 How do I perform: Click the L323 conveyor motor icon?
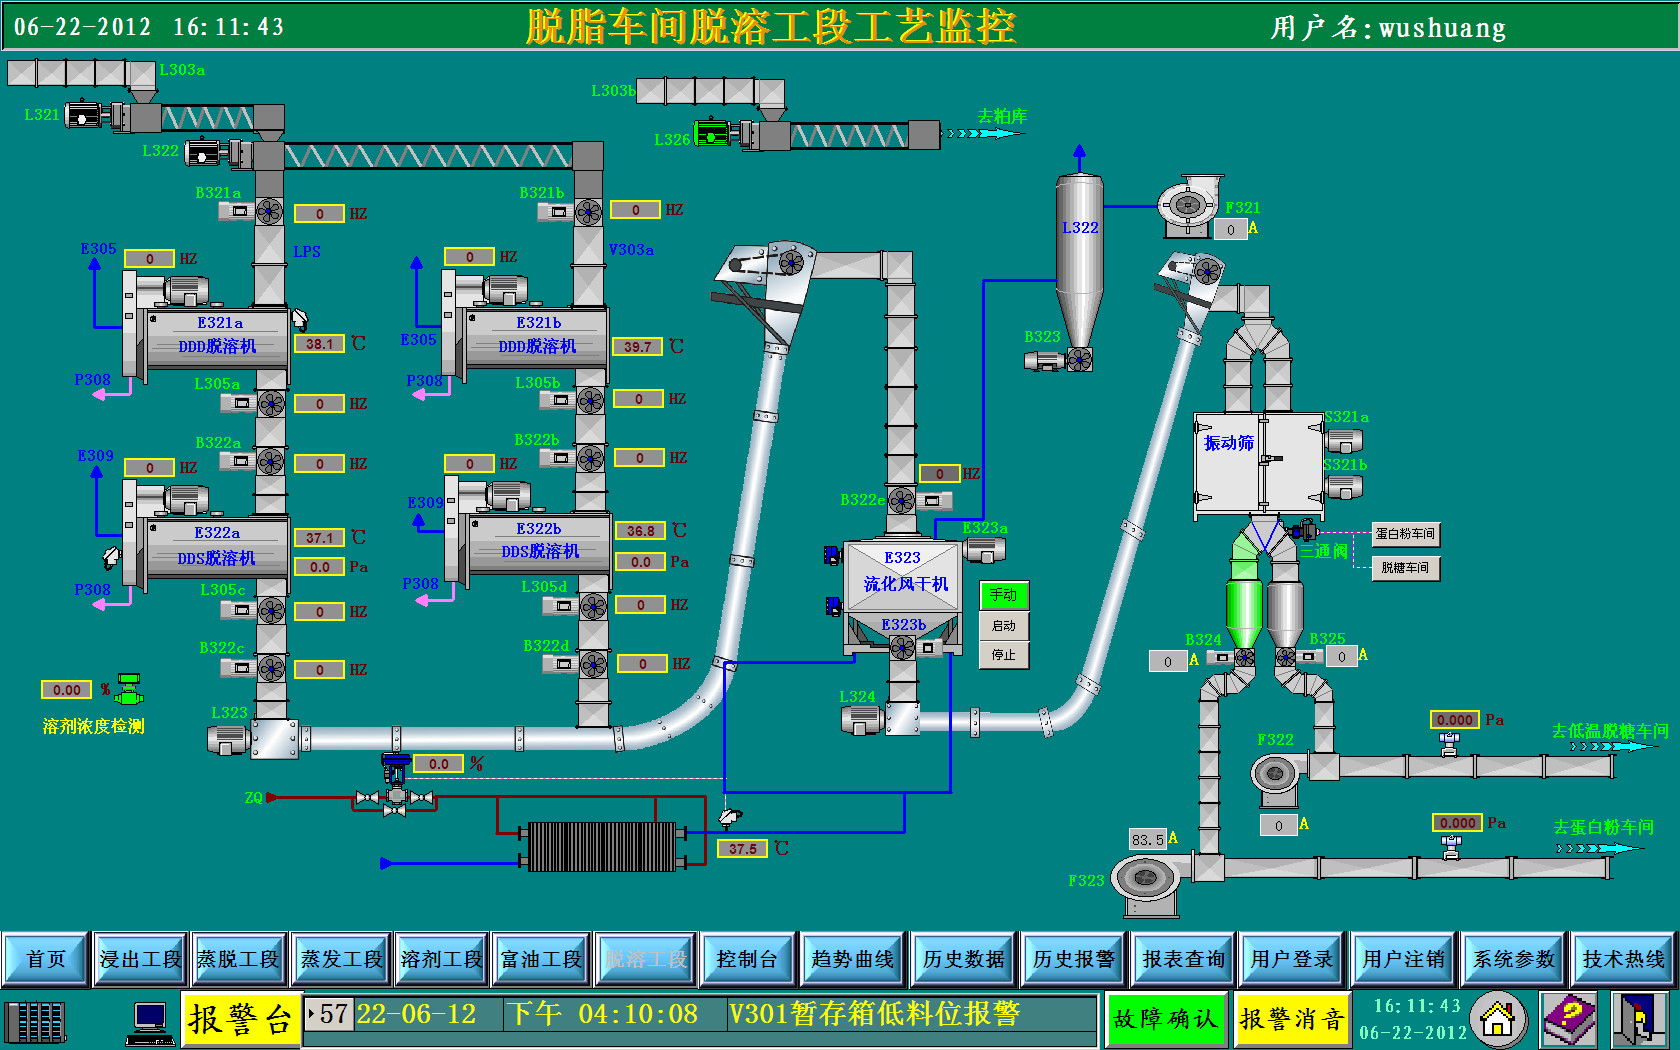tap(228, 740)
